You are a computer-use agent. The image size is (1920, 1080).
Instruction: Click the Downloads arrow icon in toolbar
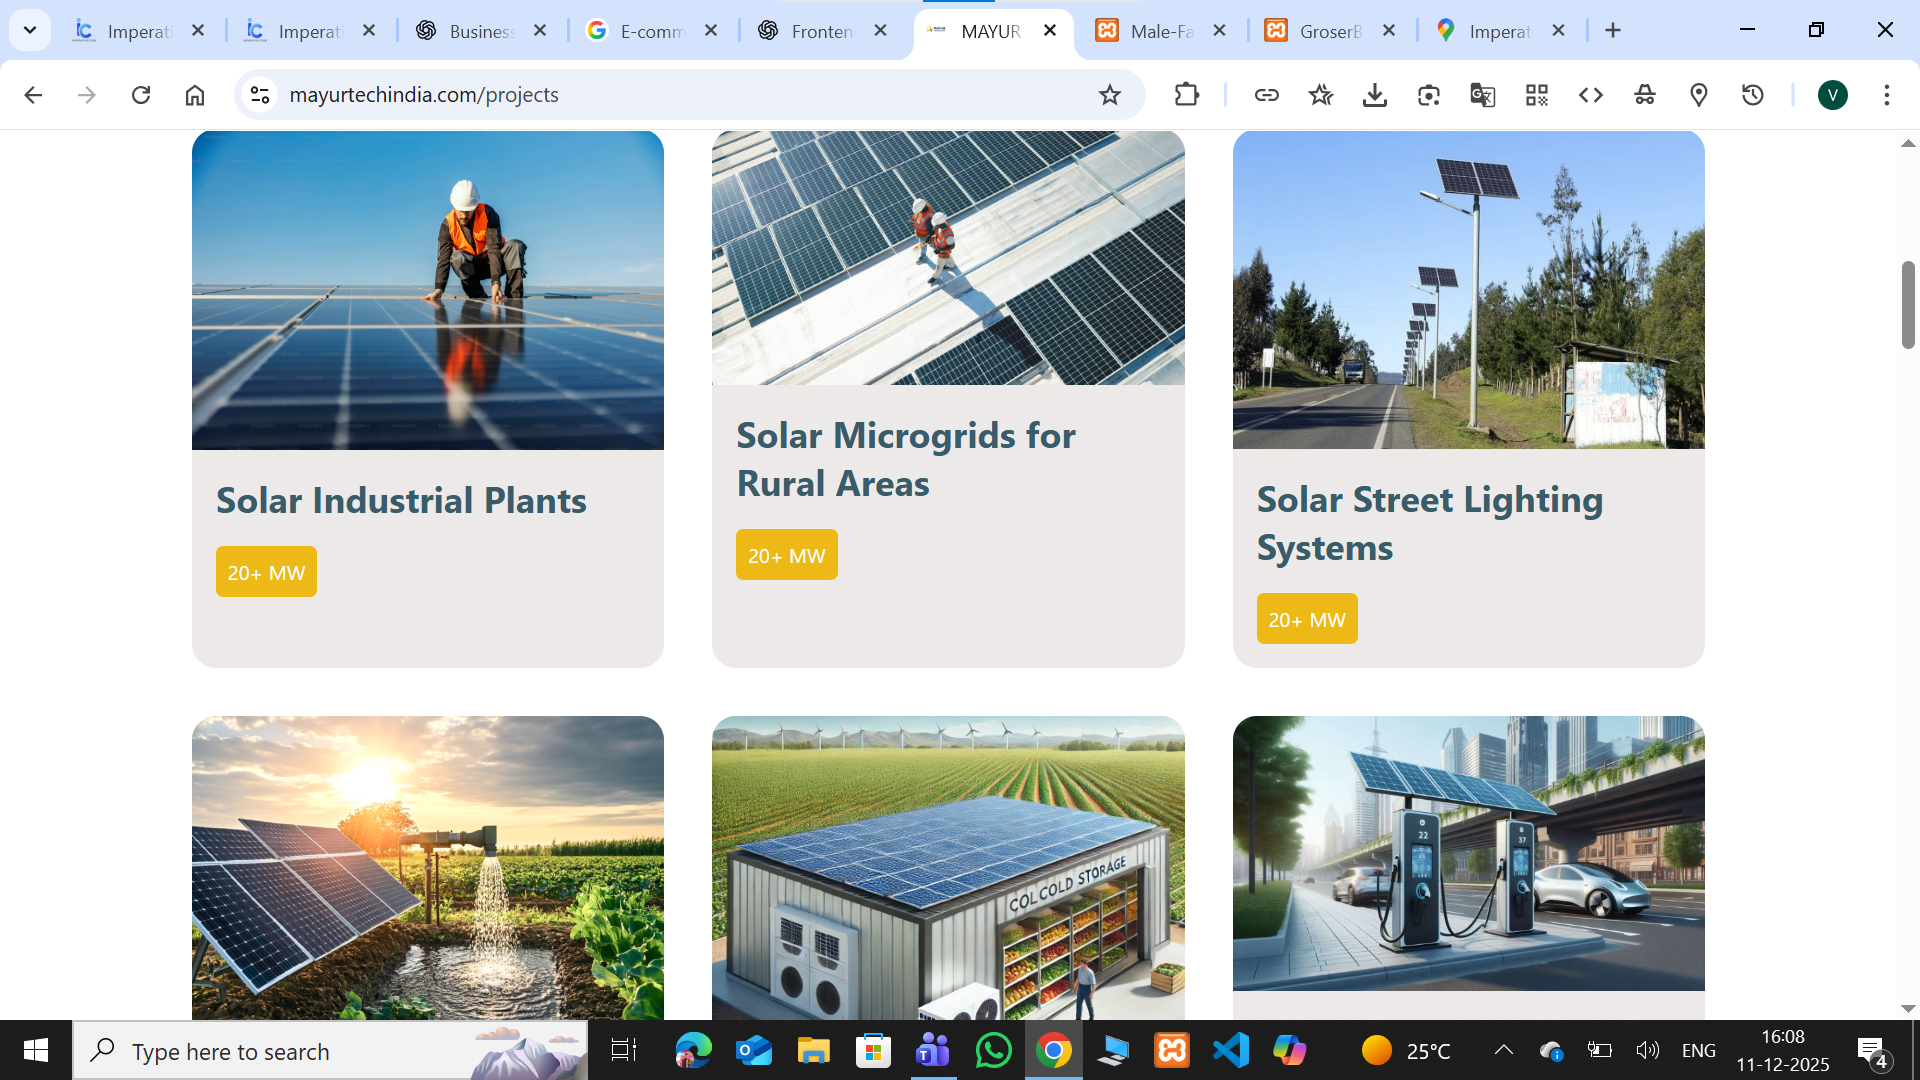click(1374, 95)
